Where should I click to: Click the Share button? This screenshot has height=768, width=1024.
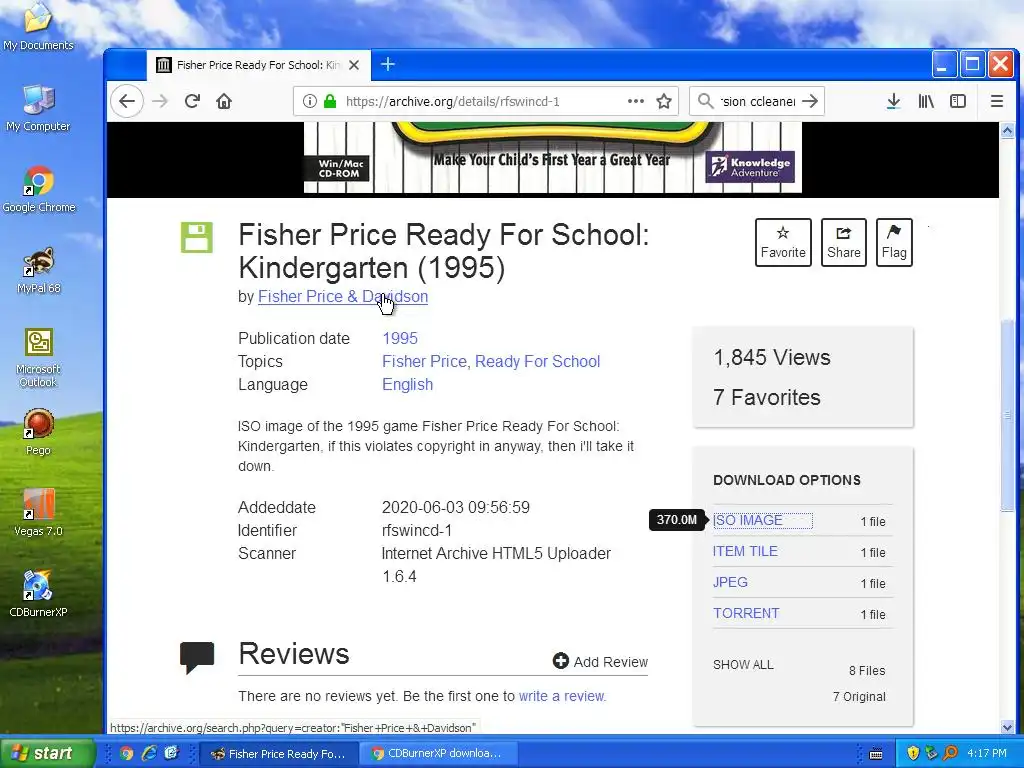click(x=844, y=242)
